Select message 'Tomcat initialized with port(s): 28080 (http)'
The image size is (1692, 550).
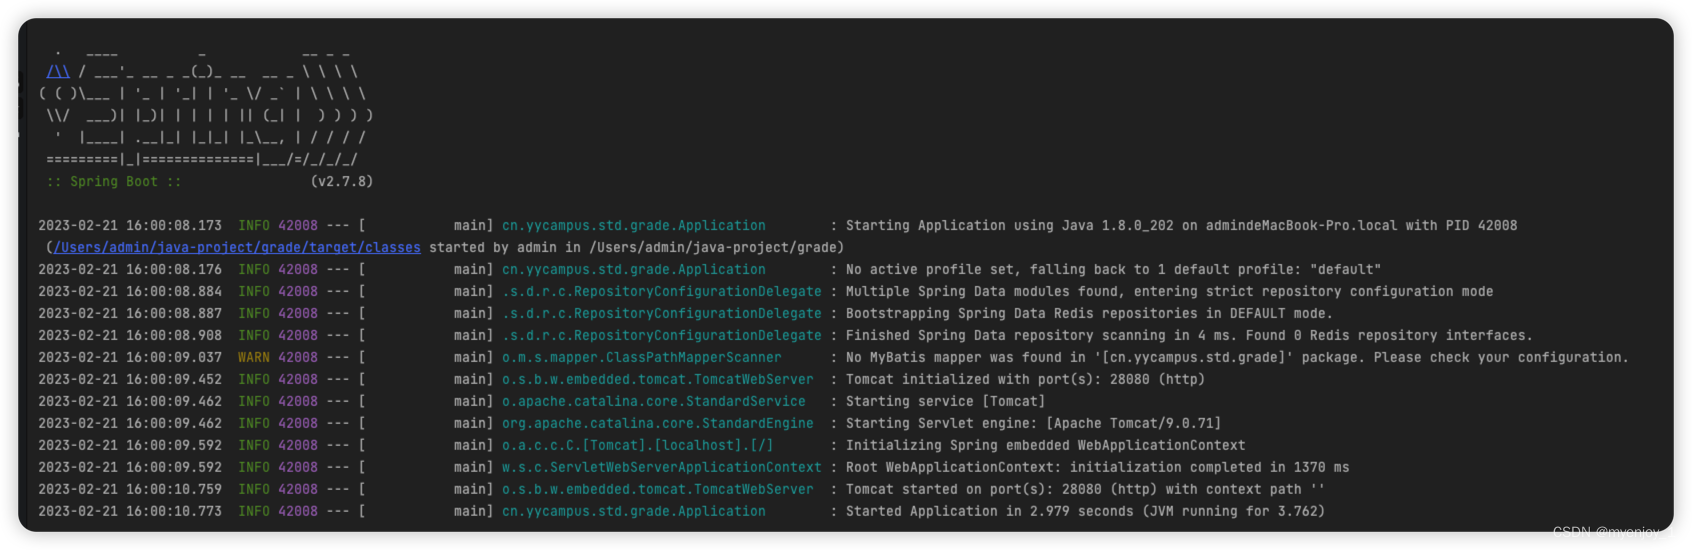tap(1026, 379)
